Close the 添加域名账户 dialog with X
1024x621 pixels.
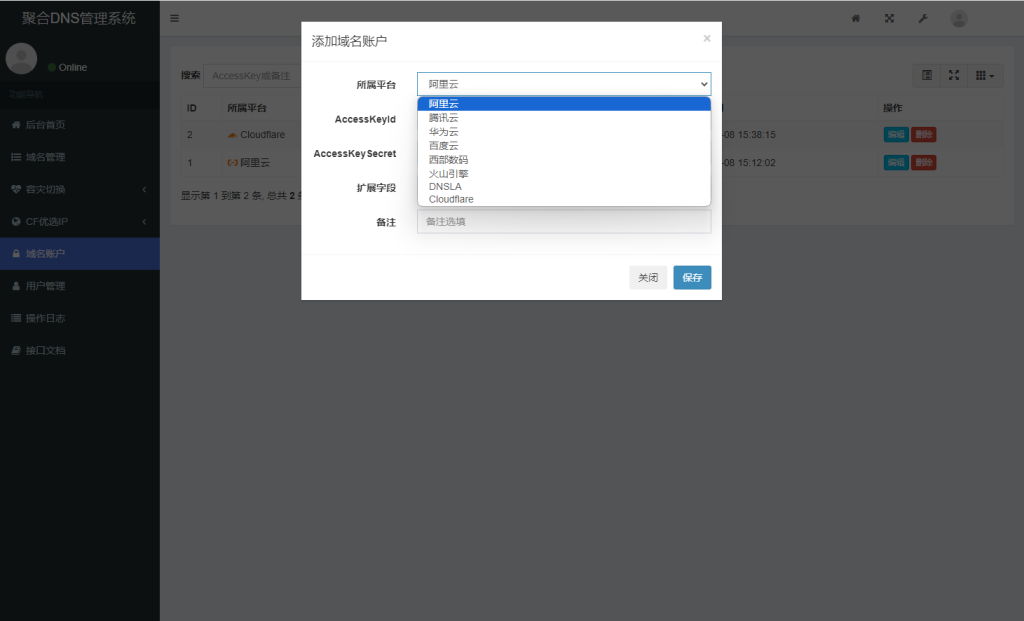[707, 39]
